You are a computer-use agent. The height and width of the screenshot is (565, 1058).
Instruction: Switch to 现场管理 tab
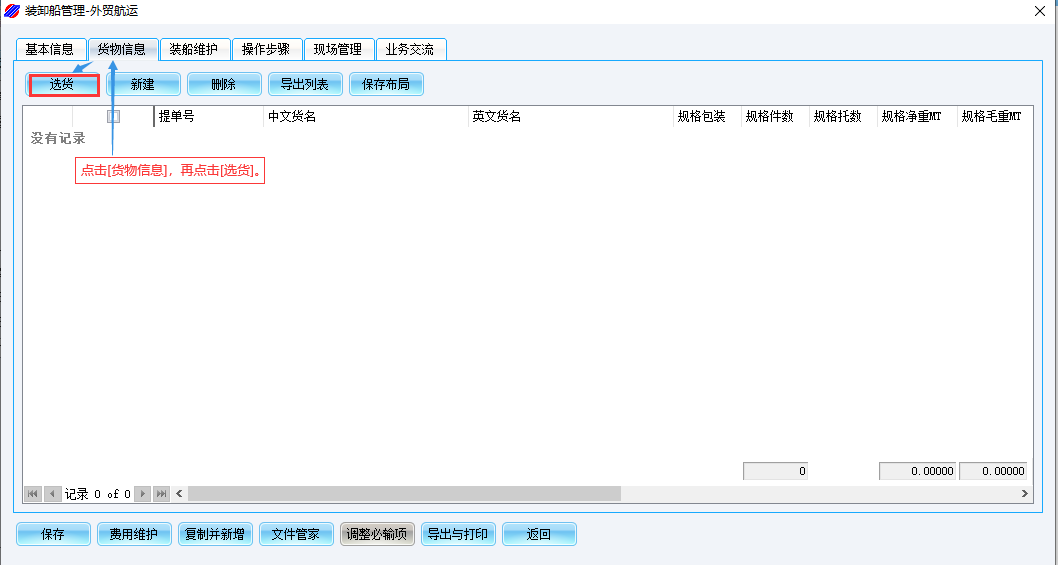[x=338, y=49]
